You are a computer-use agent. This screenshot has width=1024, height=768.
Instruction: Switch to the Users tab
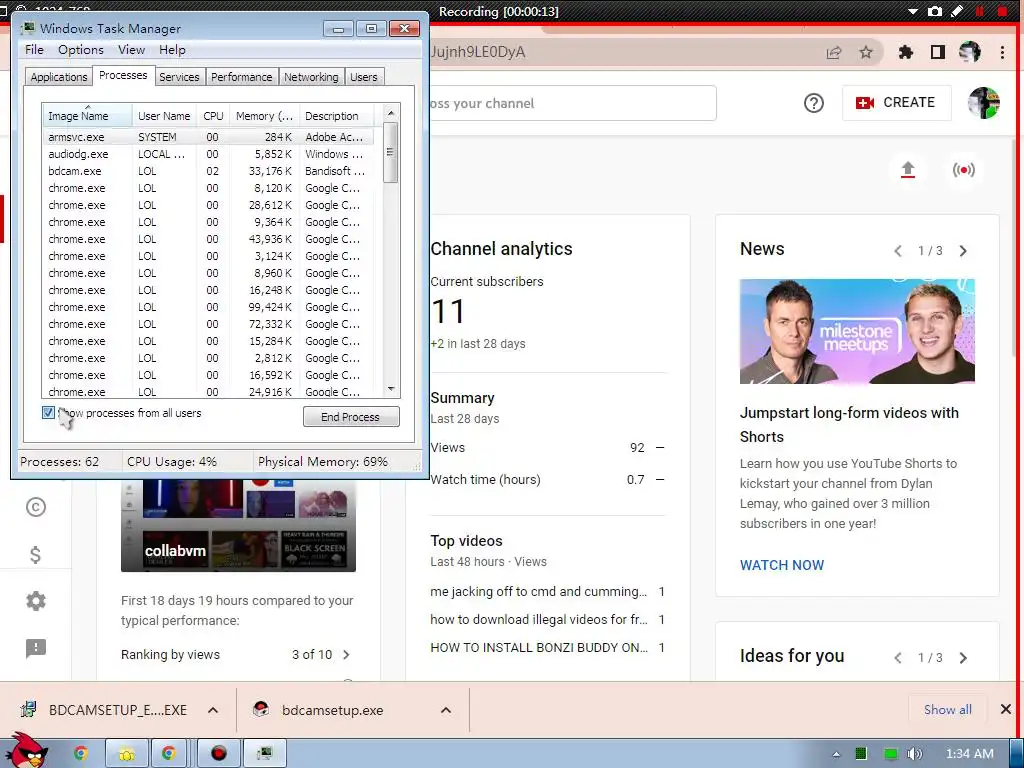364,77
